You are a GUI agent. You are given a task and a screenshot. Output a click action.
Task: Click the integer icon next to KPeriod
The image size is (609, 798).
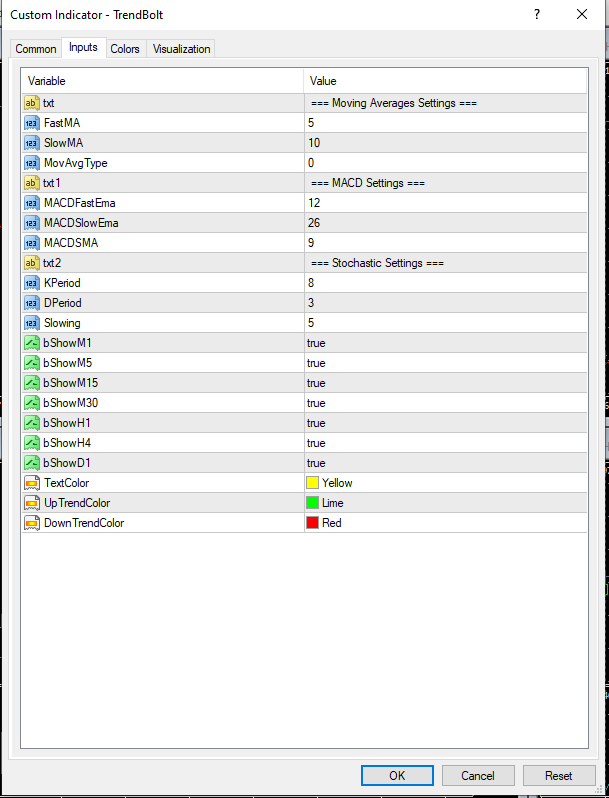point(32,283)
